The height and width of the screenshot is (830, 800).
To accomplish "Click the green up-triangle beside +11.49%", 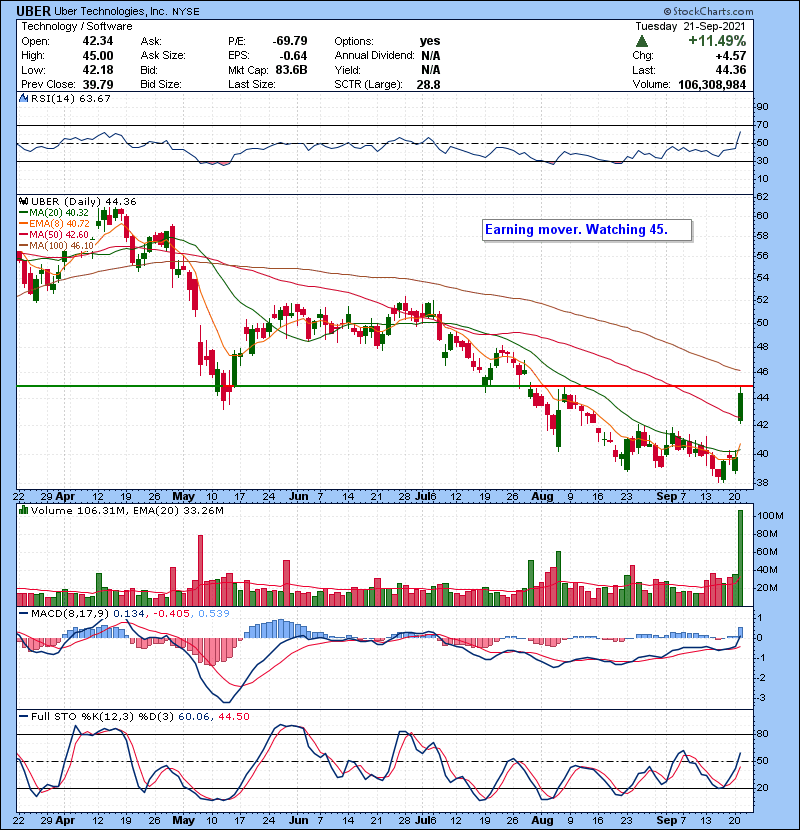I will (x=641, y=41).
